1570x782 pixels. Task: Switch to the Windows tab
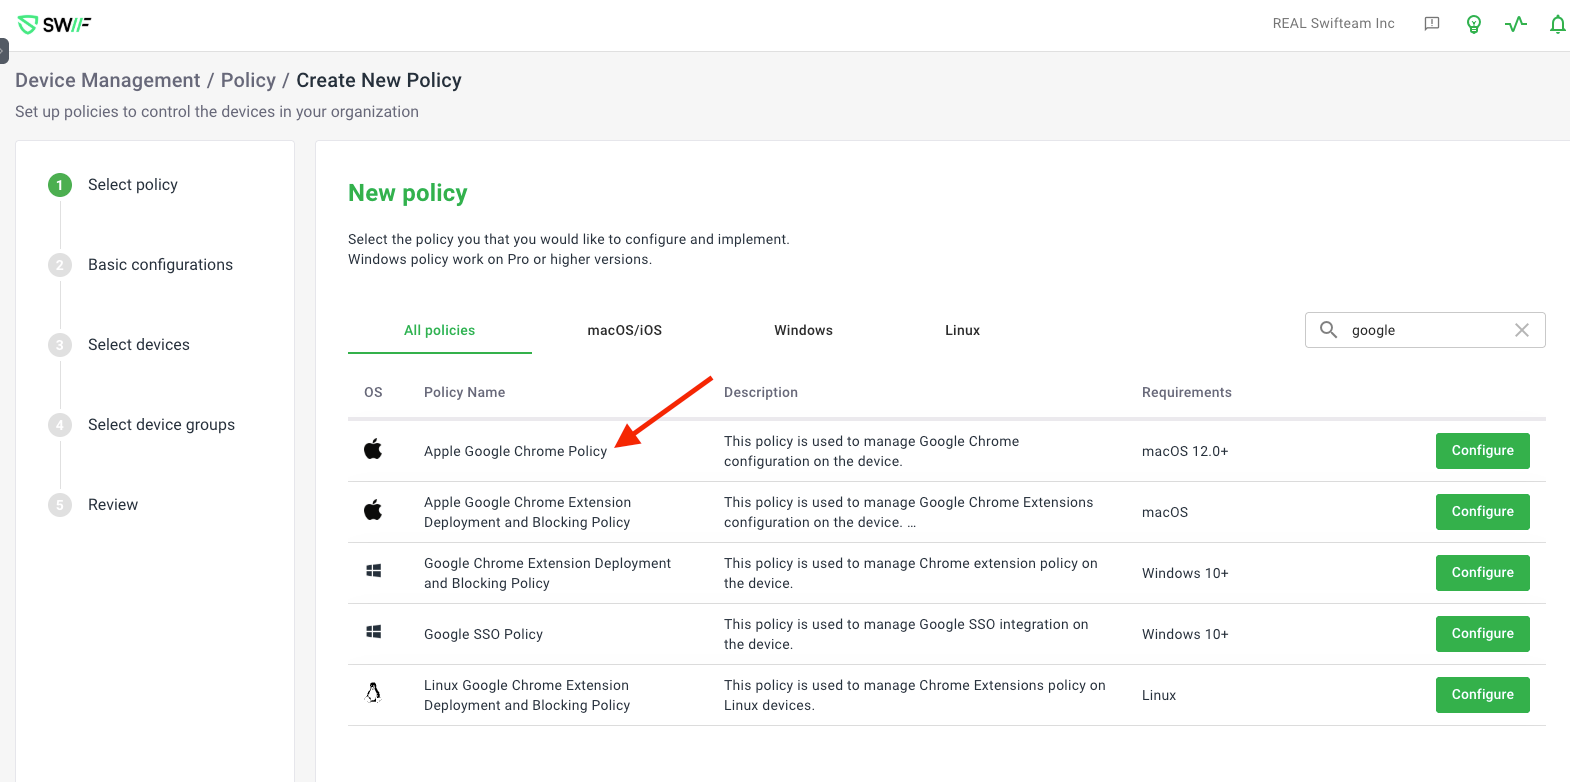803,330
